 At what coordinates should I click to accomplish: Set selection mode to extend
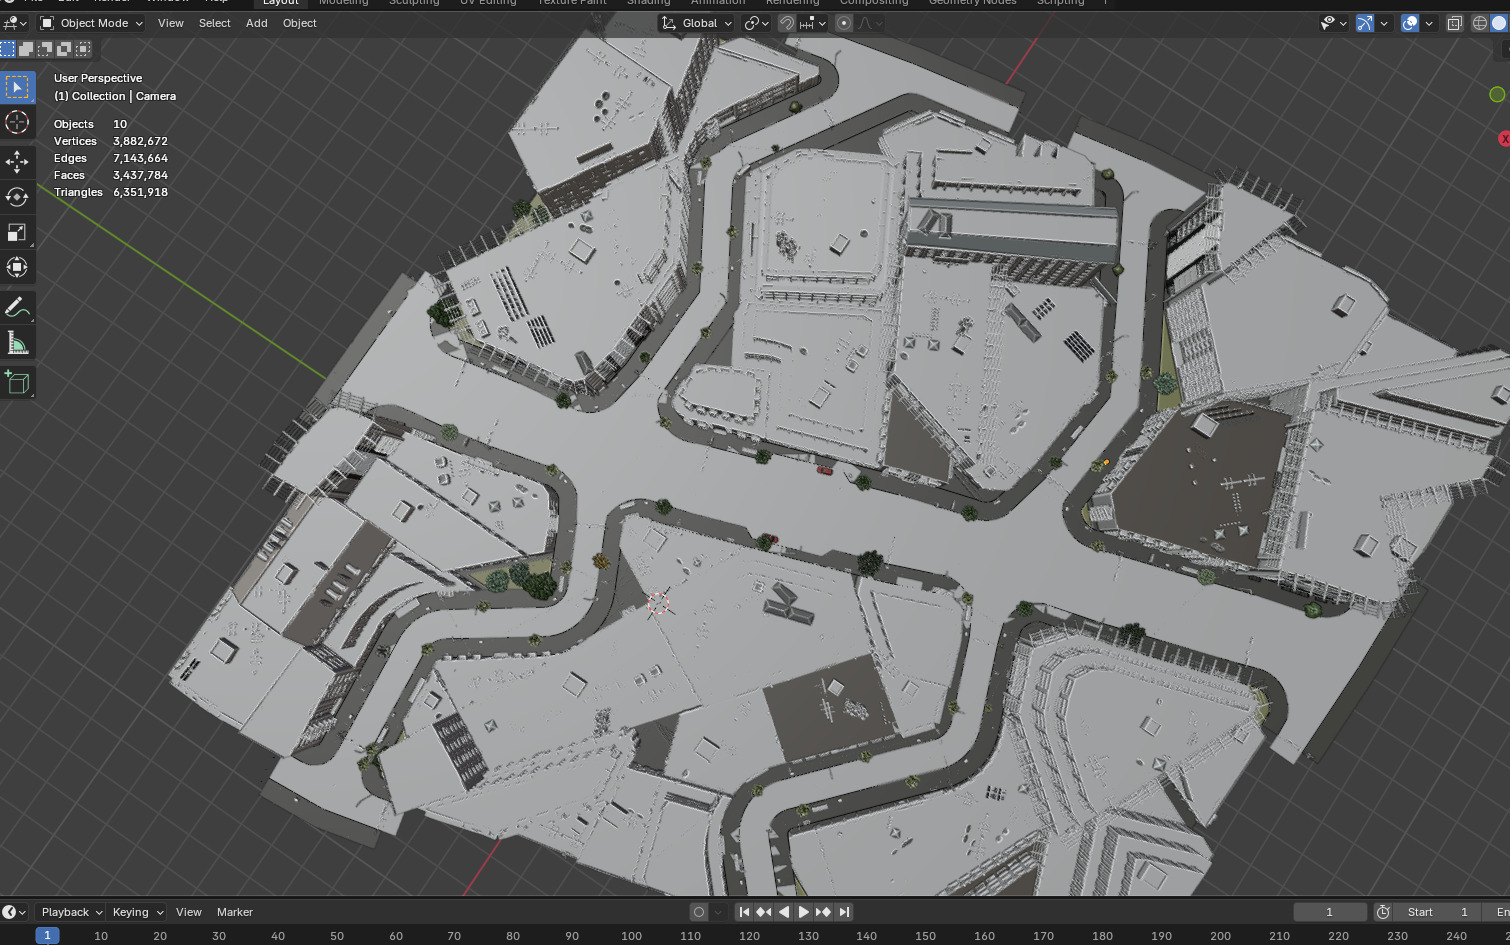(27, 48)
